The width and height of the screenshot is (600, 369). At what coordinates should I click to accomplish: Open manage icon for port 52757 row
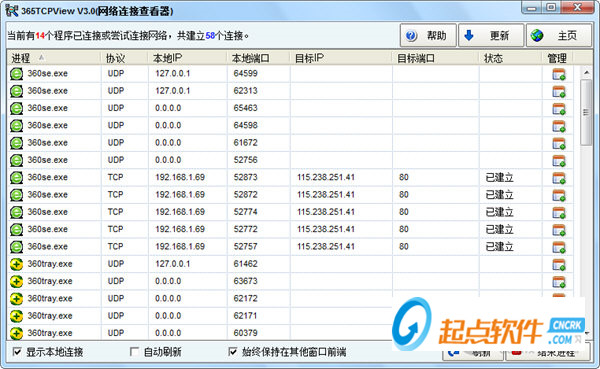click(559, 247)
